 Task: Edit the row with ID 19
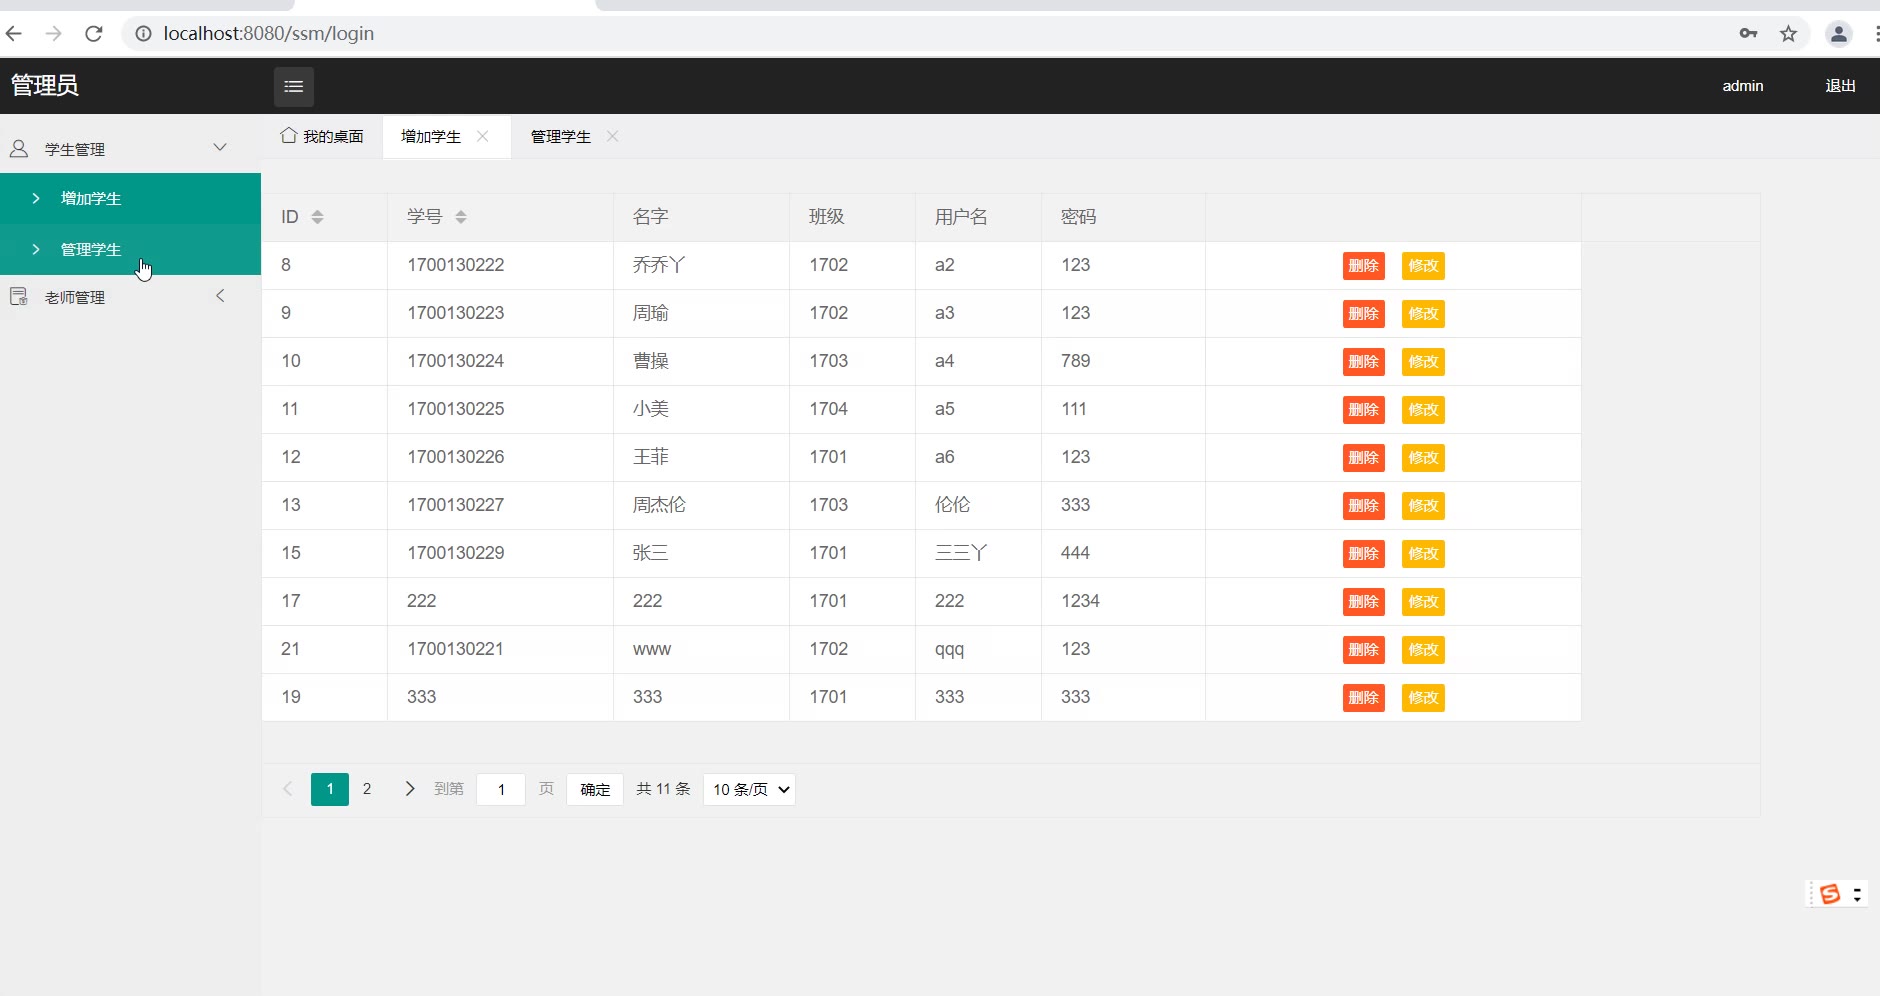point(1424,698)
